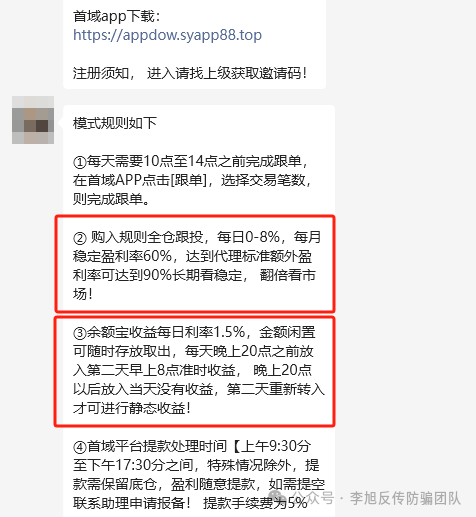The image size is (476, 517).
Task: Click the 注册须知 invitation code line
Action: point(190,73)
